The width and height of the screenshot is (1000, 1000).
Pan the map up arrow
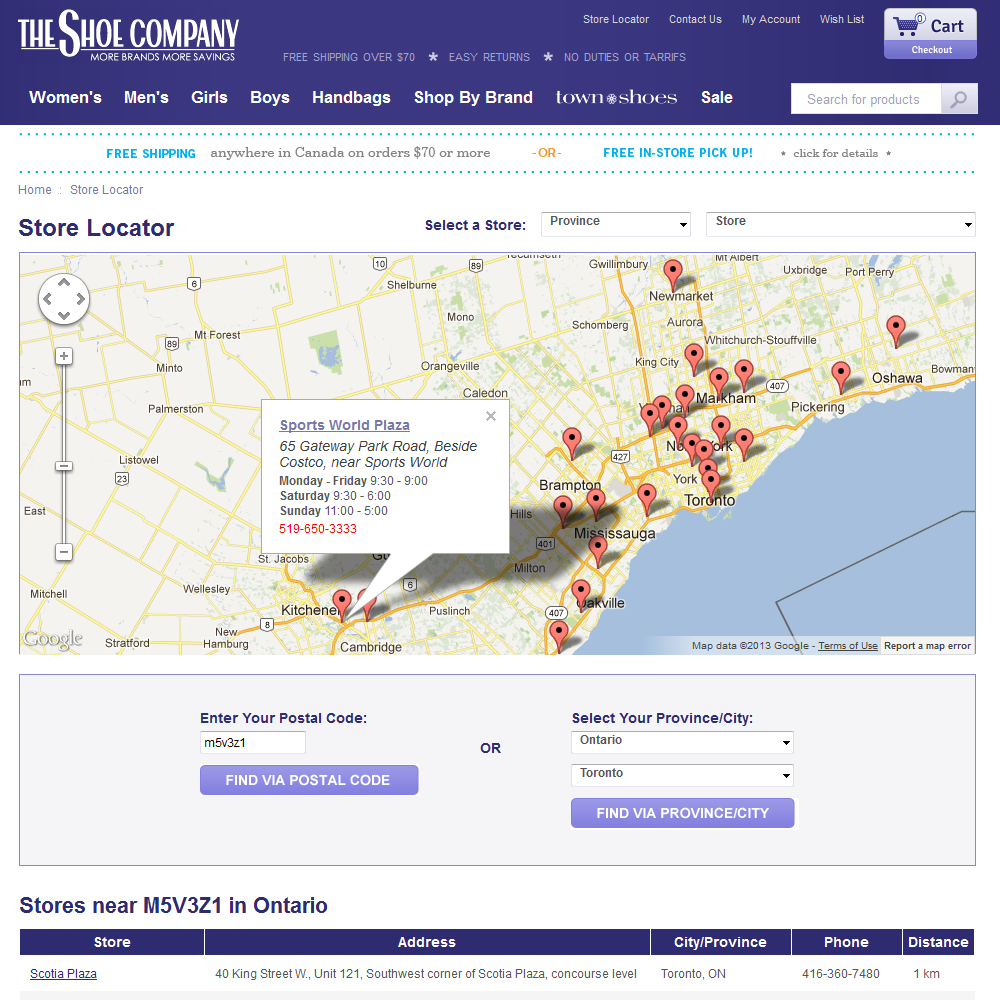64,282
